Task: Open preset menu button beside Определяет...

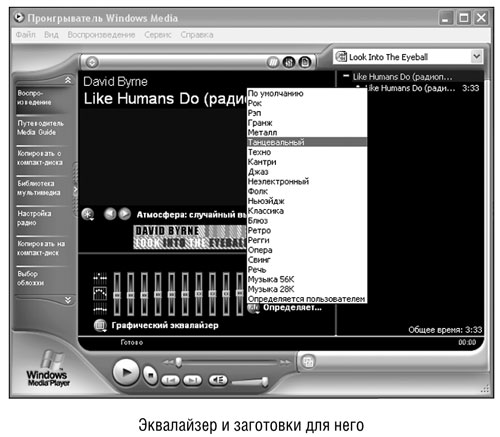Action: click(x=253, y=308)
